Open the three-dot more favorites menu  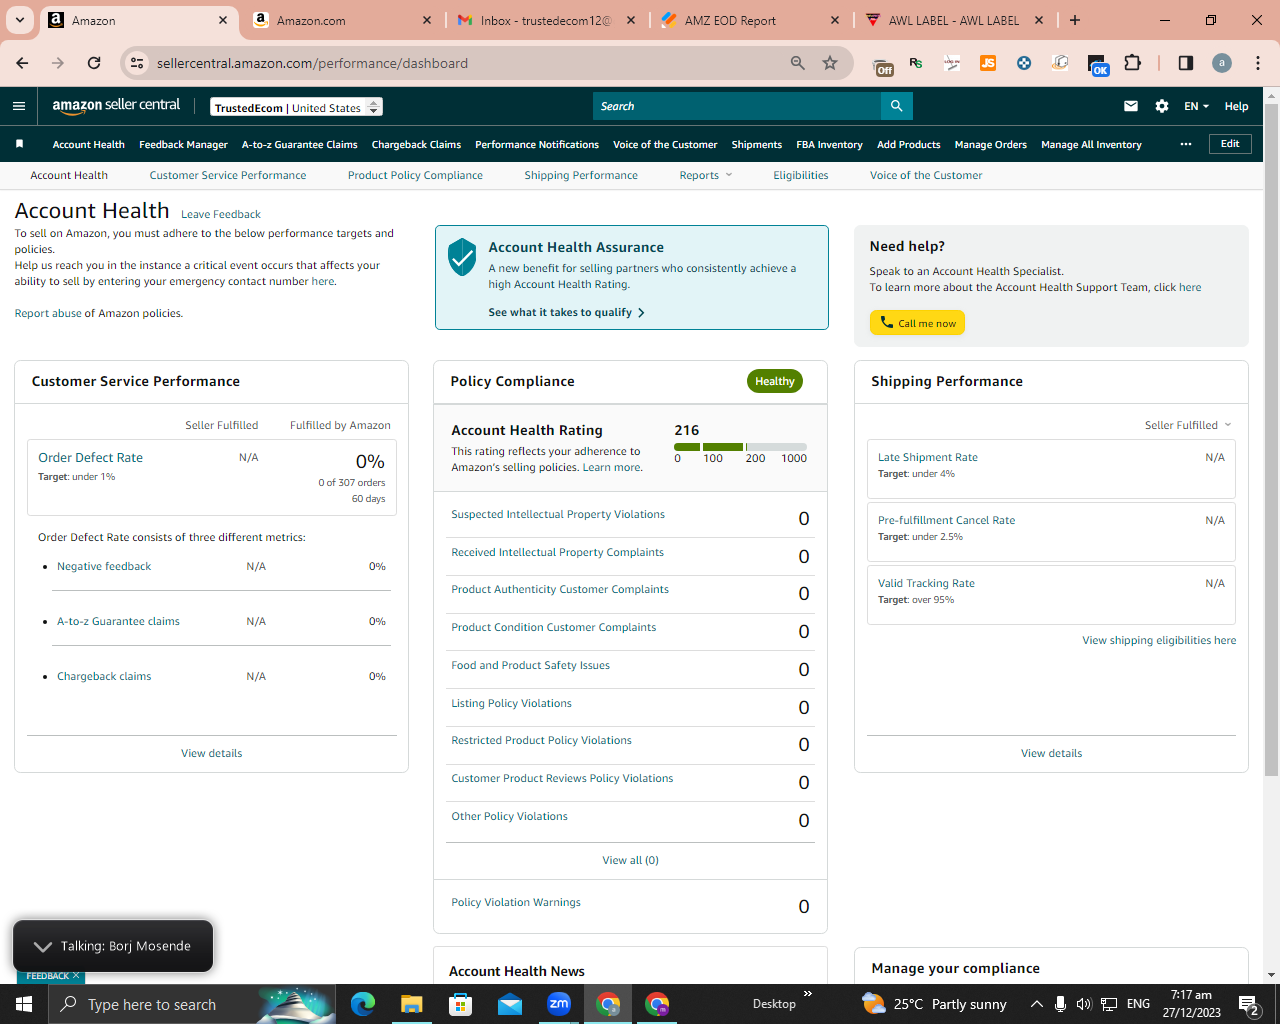[x=1186, y=144]
